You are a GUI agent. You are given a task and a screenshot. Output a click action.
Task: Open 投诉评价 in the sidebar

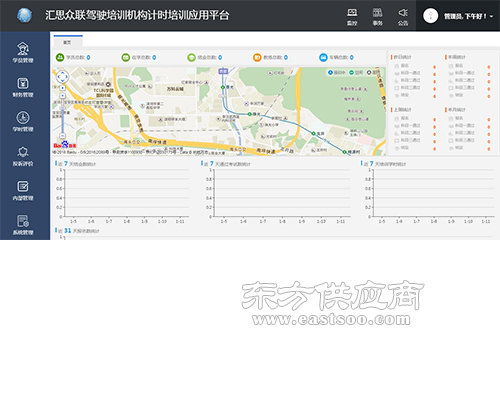[23, 156]
